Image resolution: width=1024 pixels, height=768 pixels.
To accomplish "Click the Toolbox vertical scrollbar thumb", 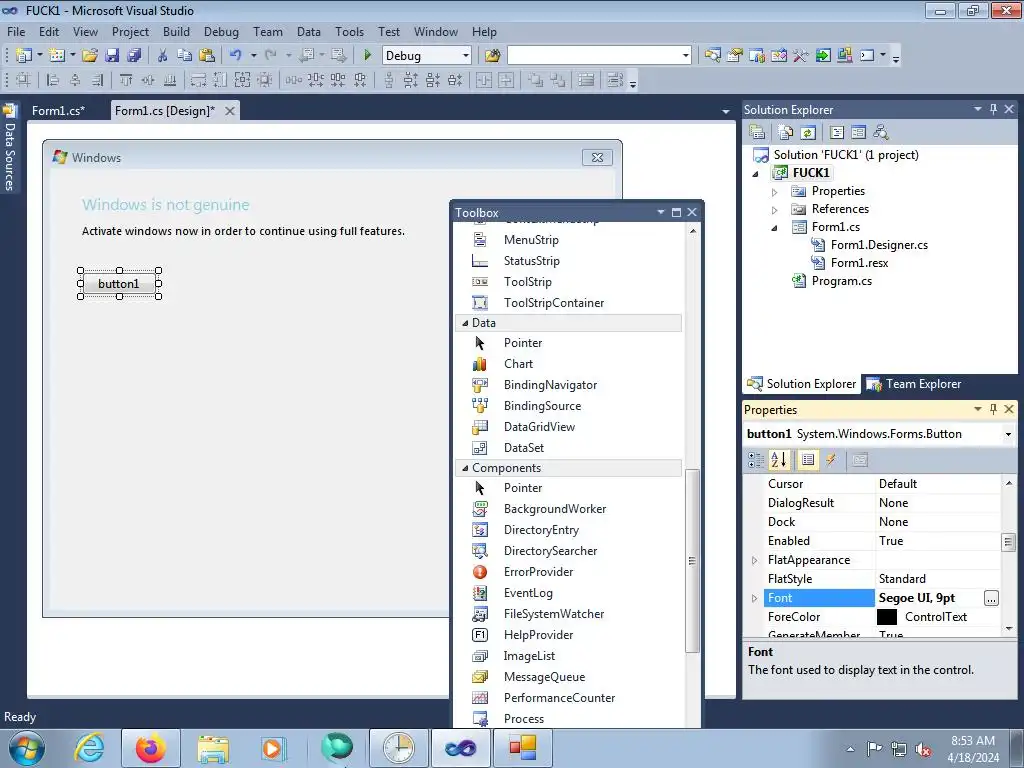I will click(692, 560).
